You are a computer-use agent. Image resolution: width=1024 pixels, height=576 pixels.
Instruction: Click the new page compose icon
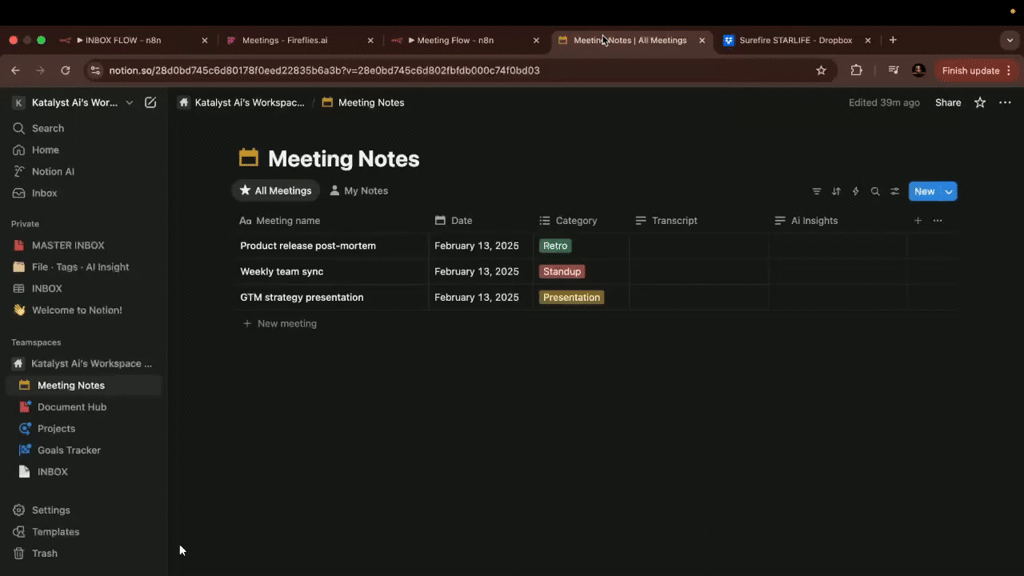click(151, 102)
